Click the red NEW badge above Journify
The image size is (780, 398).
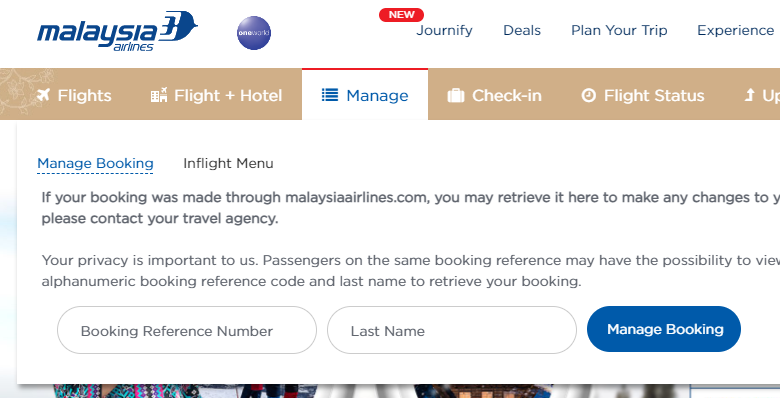[x=401, y=15]
